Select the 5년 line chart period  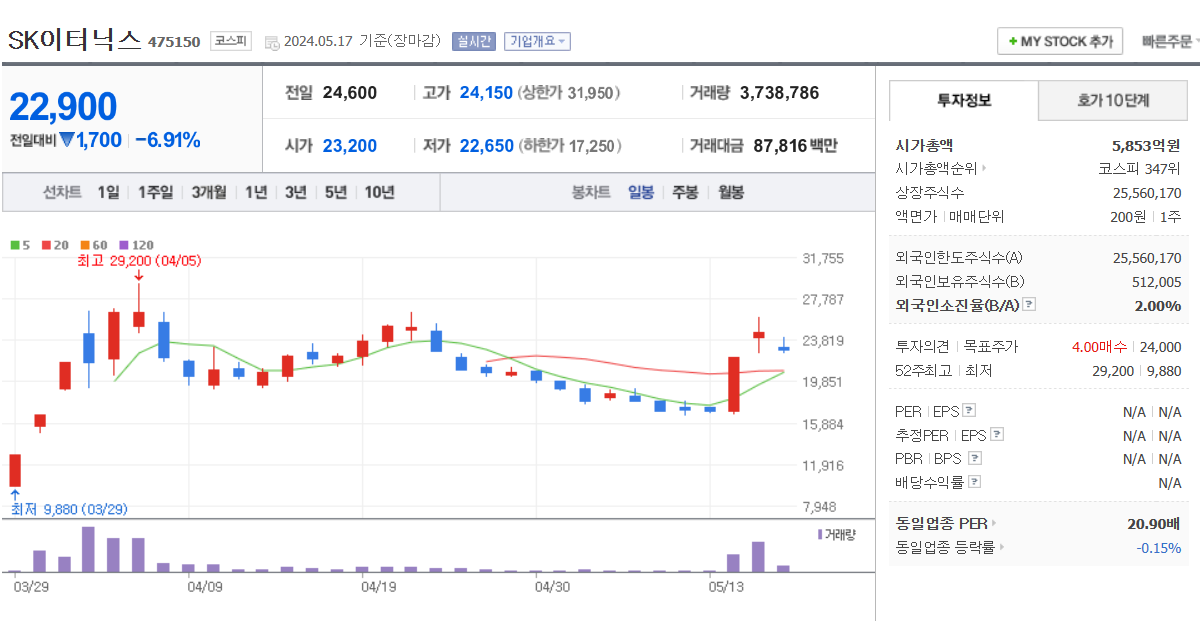(x=335, y=193)
